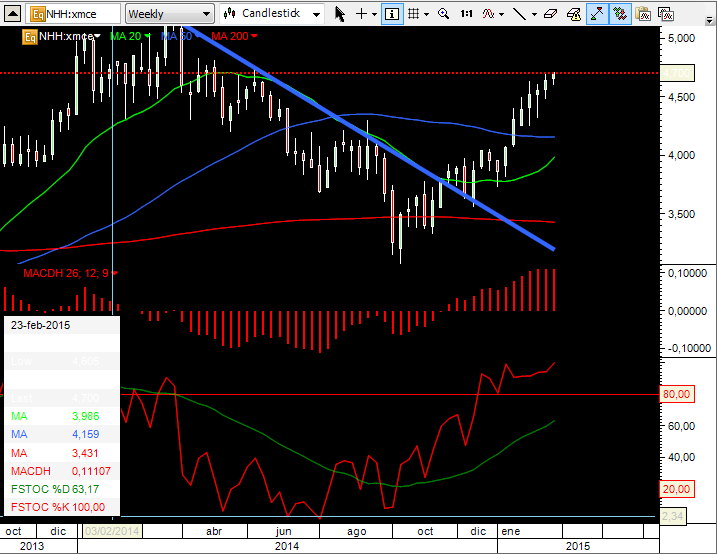The height and width of the screenshot is (554, 717).
Task: Click the paste chart icon
Action: (665, 14)
